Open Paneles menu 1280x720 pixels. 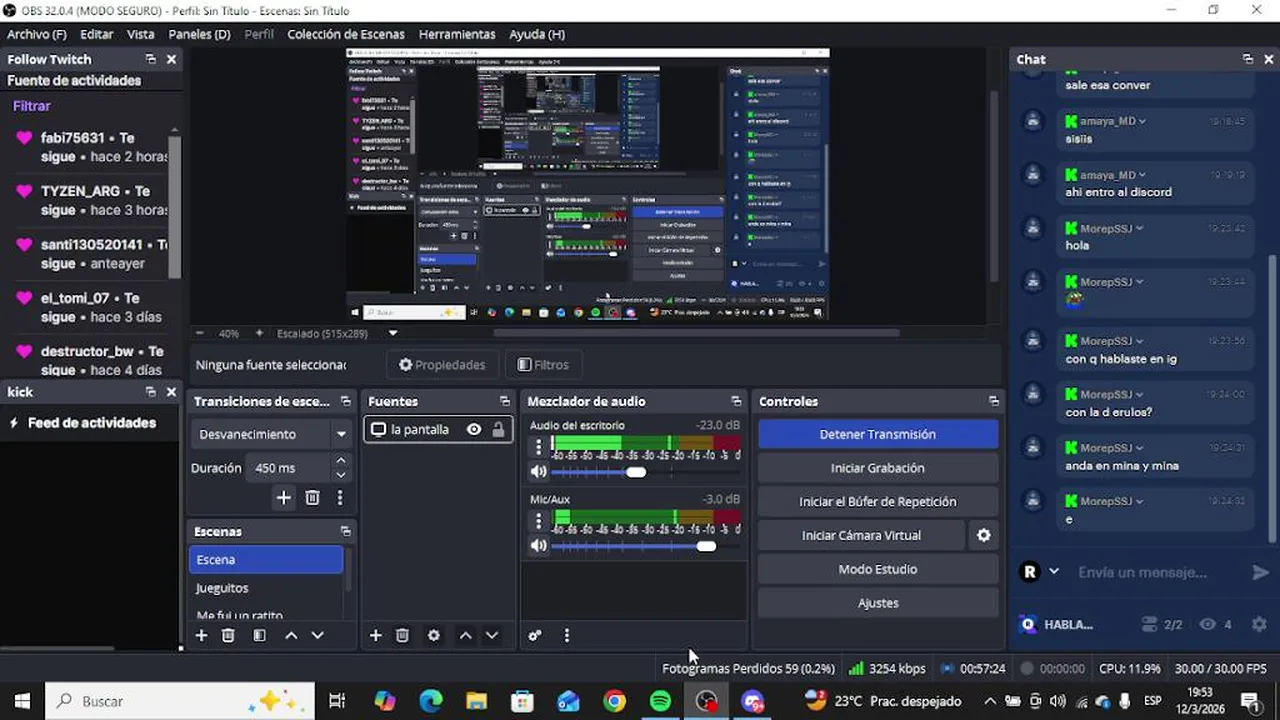(199, 34)
